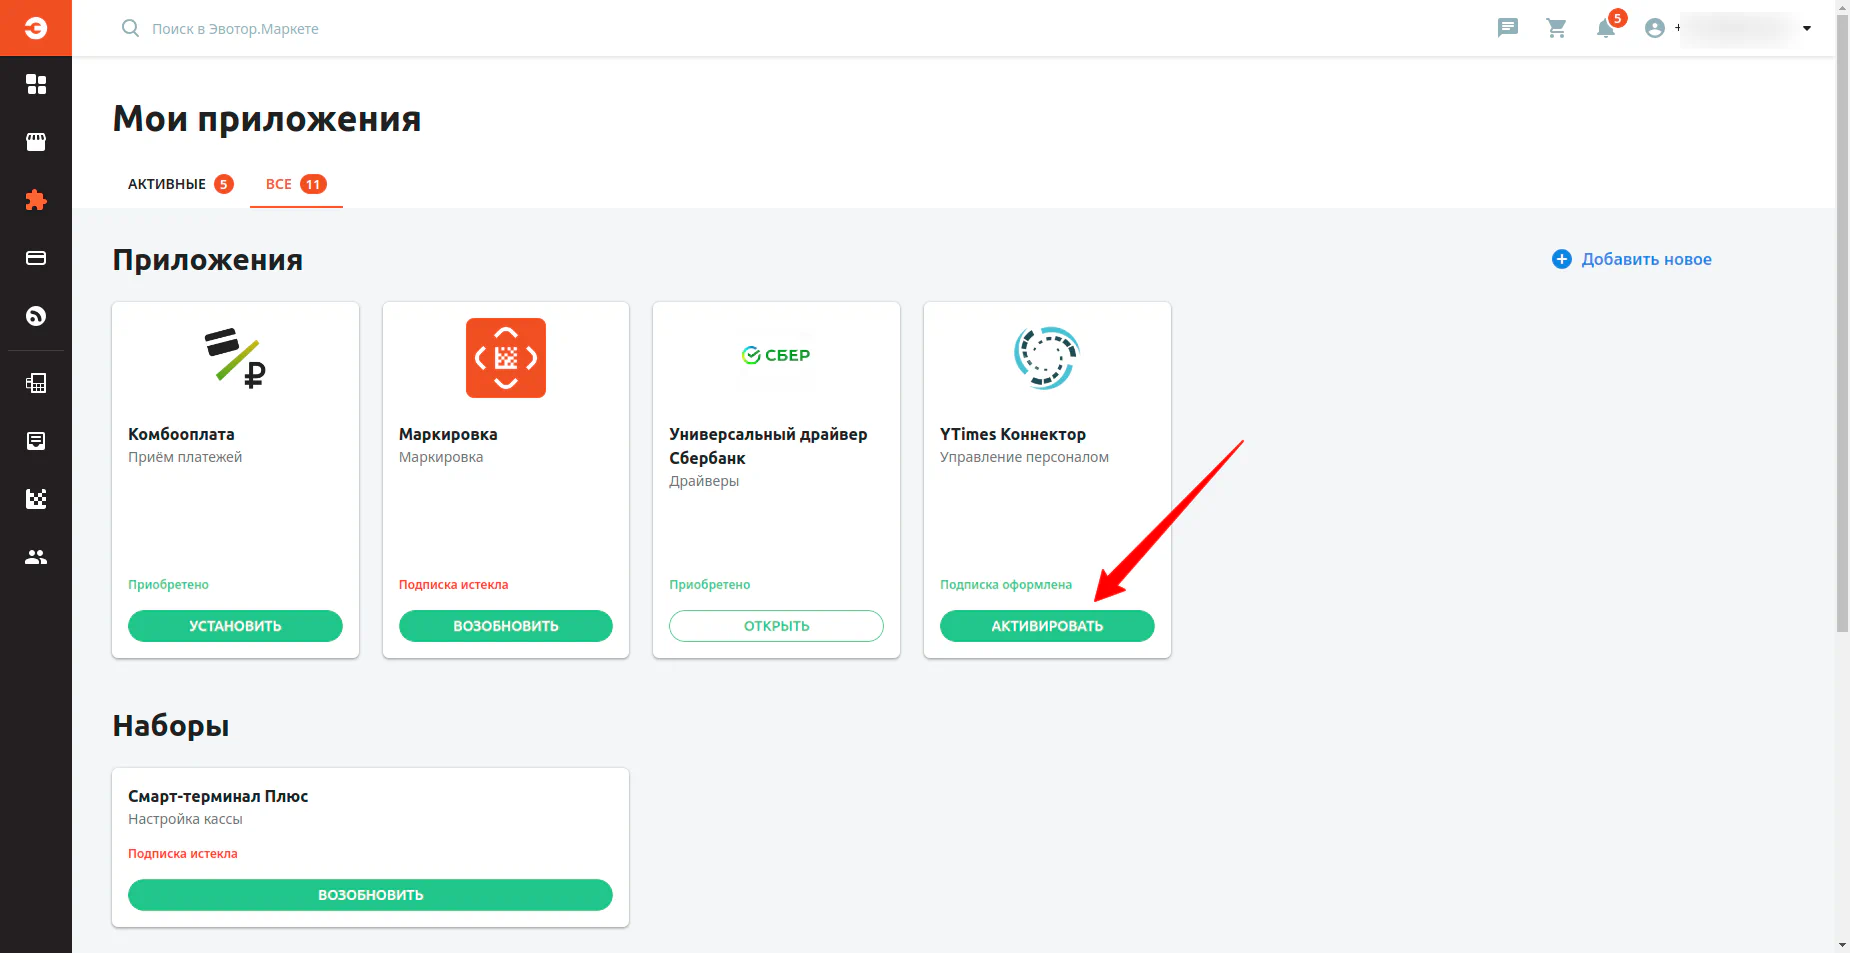The image size is (1850, 953).
Task: Open the YTimes Коннектор app title
Action: (x=1013, y=434)
